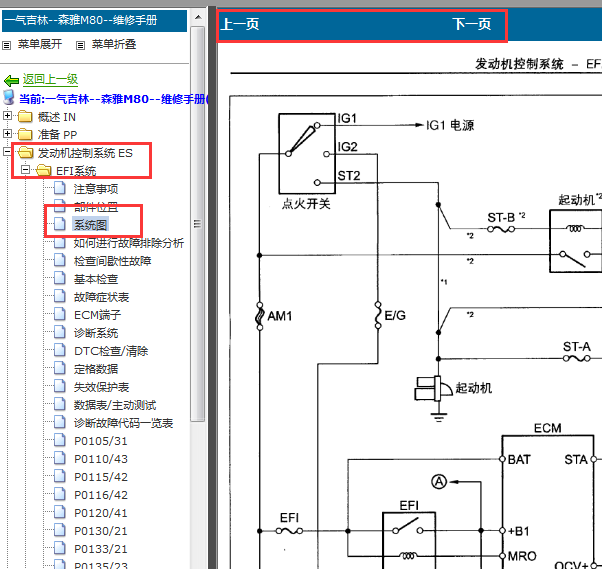The height and width of the screenshot is (569, 602).
Task: Click the page icon next to 注意事项
Action: click(60, 188)
